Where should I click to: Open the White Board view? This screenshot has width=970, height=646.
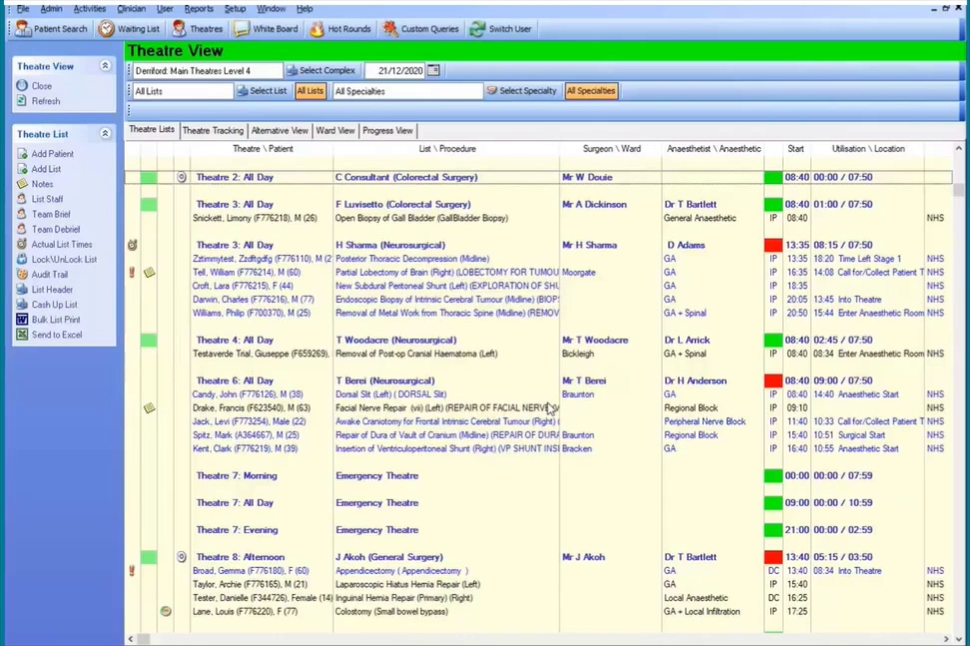(x=266, y=28)
